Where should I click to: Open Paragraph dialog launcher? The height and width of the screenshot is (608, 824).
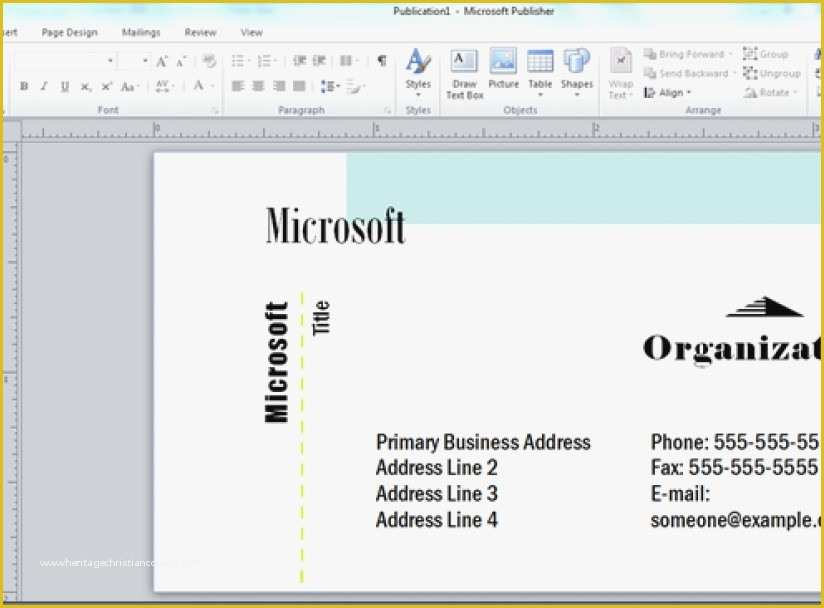(x=388, y=110)
